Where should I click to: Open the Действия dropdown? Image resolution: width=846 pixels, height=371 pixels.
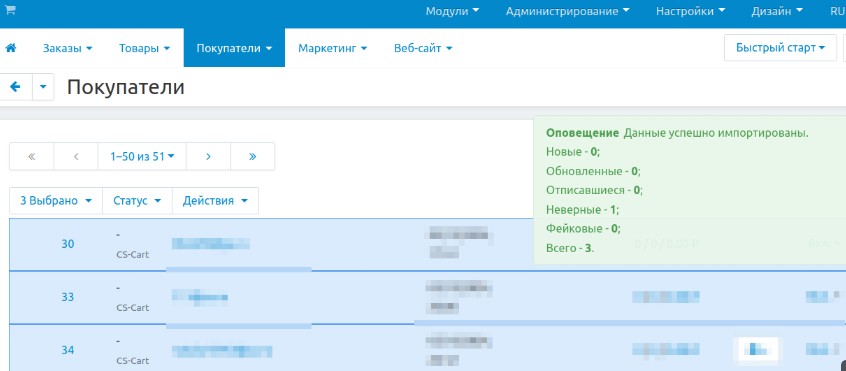pos(215,201)
